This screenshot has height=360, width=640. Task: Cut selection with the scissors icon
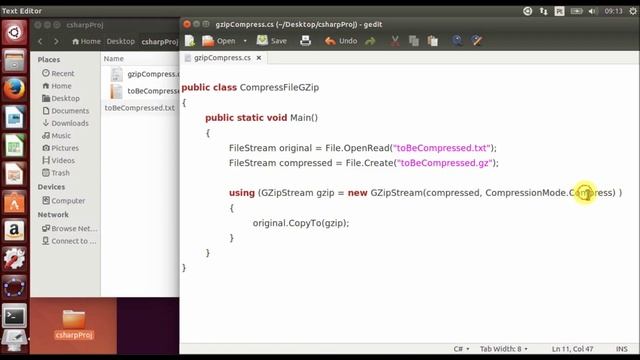[395, 41]
